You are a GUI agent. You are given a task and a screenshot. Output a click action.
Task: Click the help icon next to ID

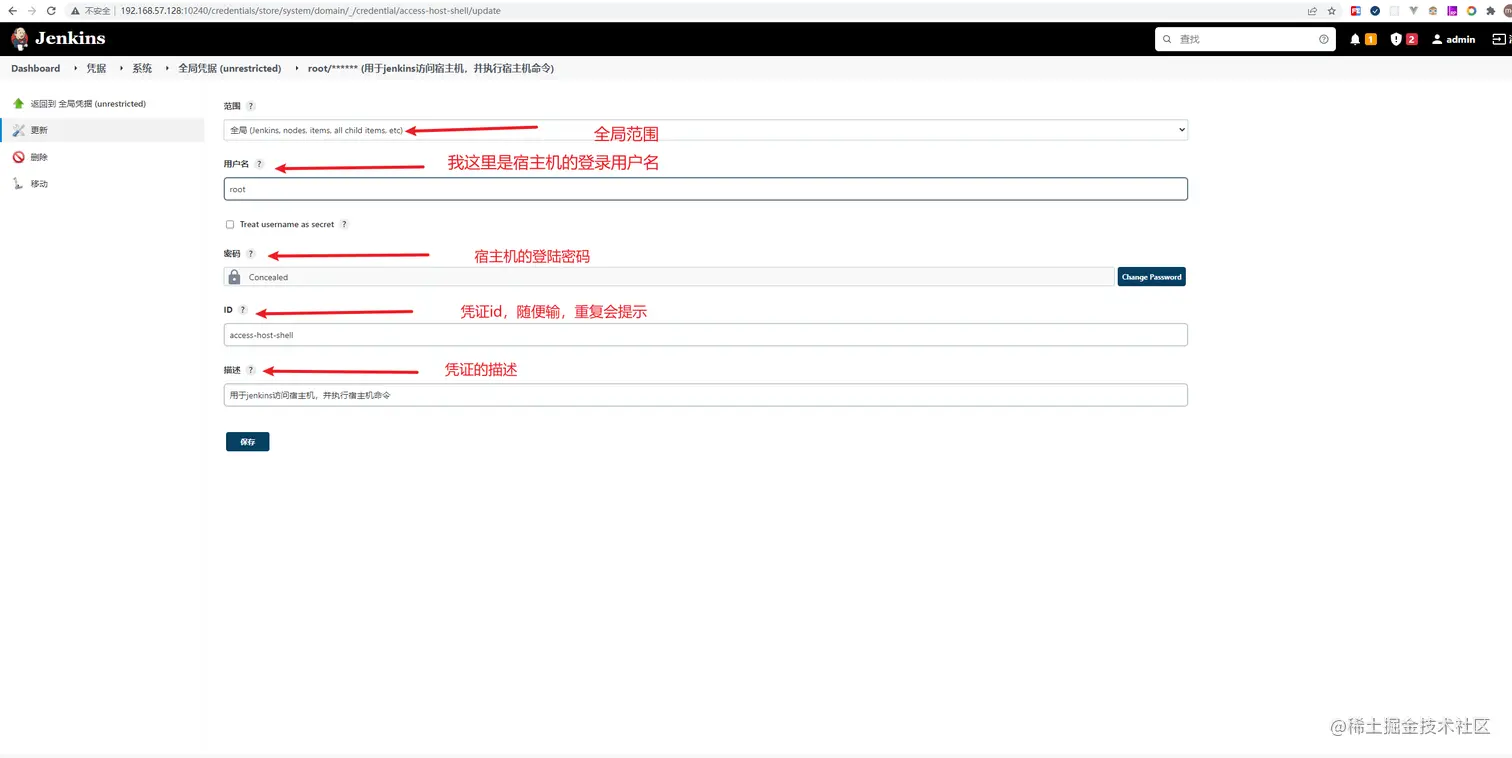pyautogui.click(x=243, y=310)
